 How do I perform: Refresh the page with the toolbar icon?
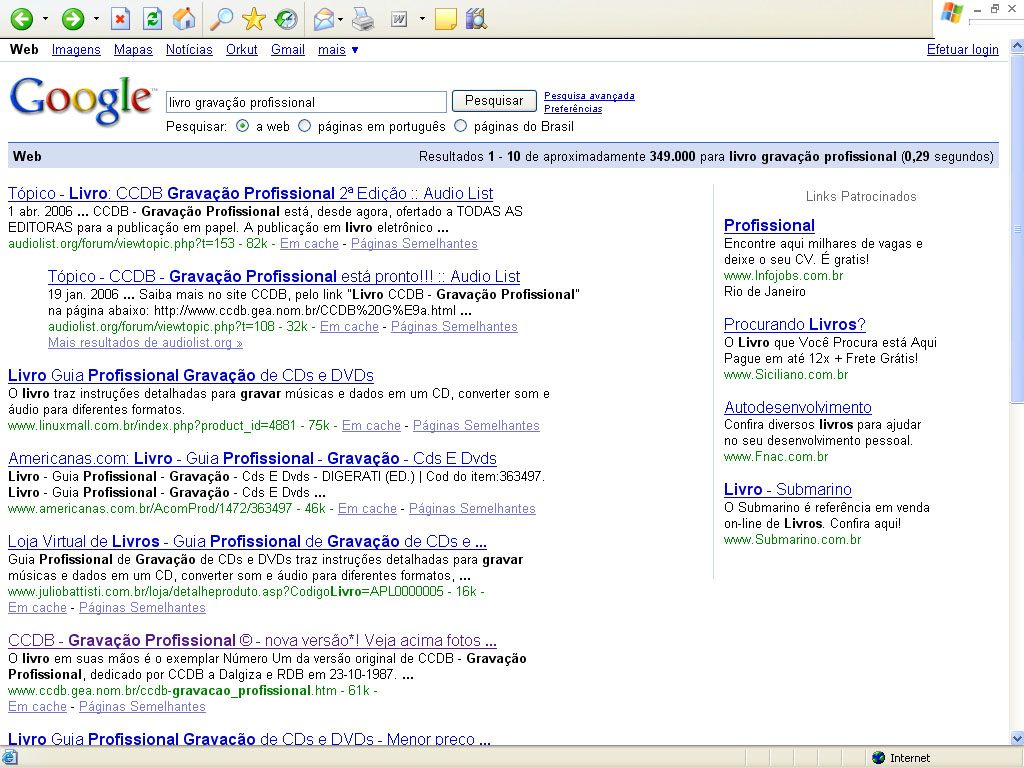click(152, 19)
